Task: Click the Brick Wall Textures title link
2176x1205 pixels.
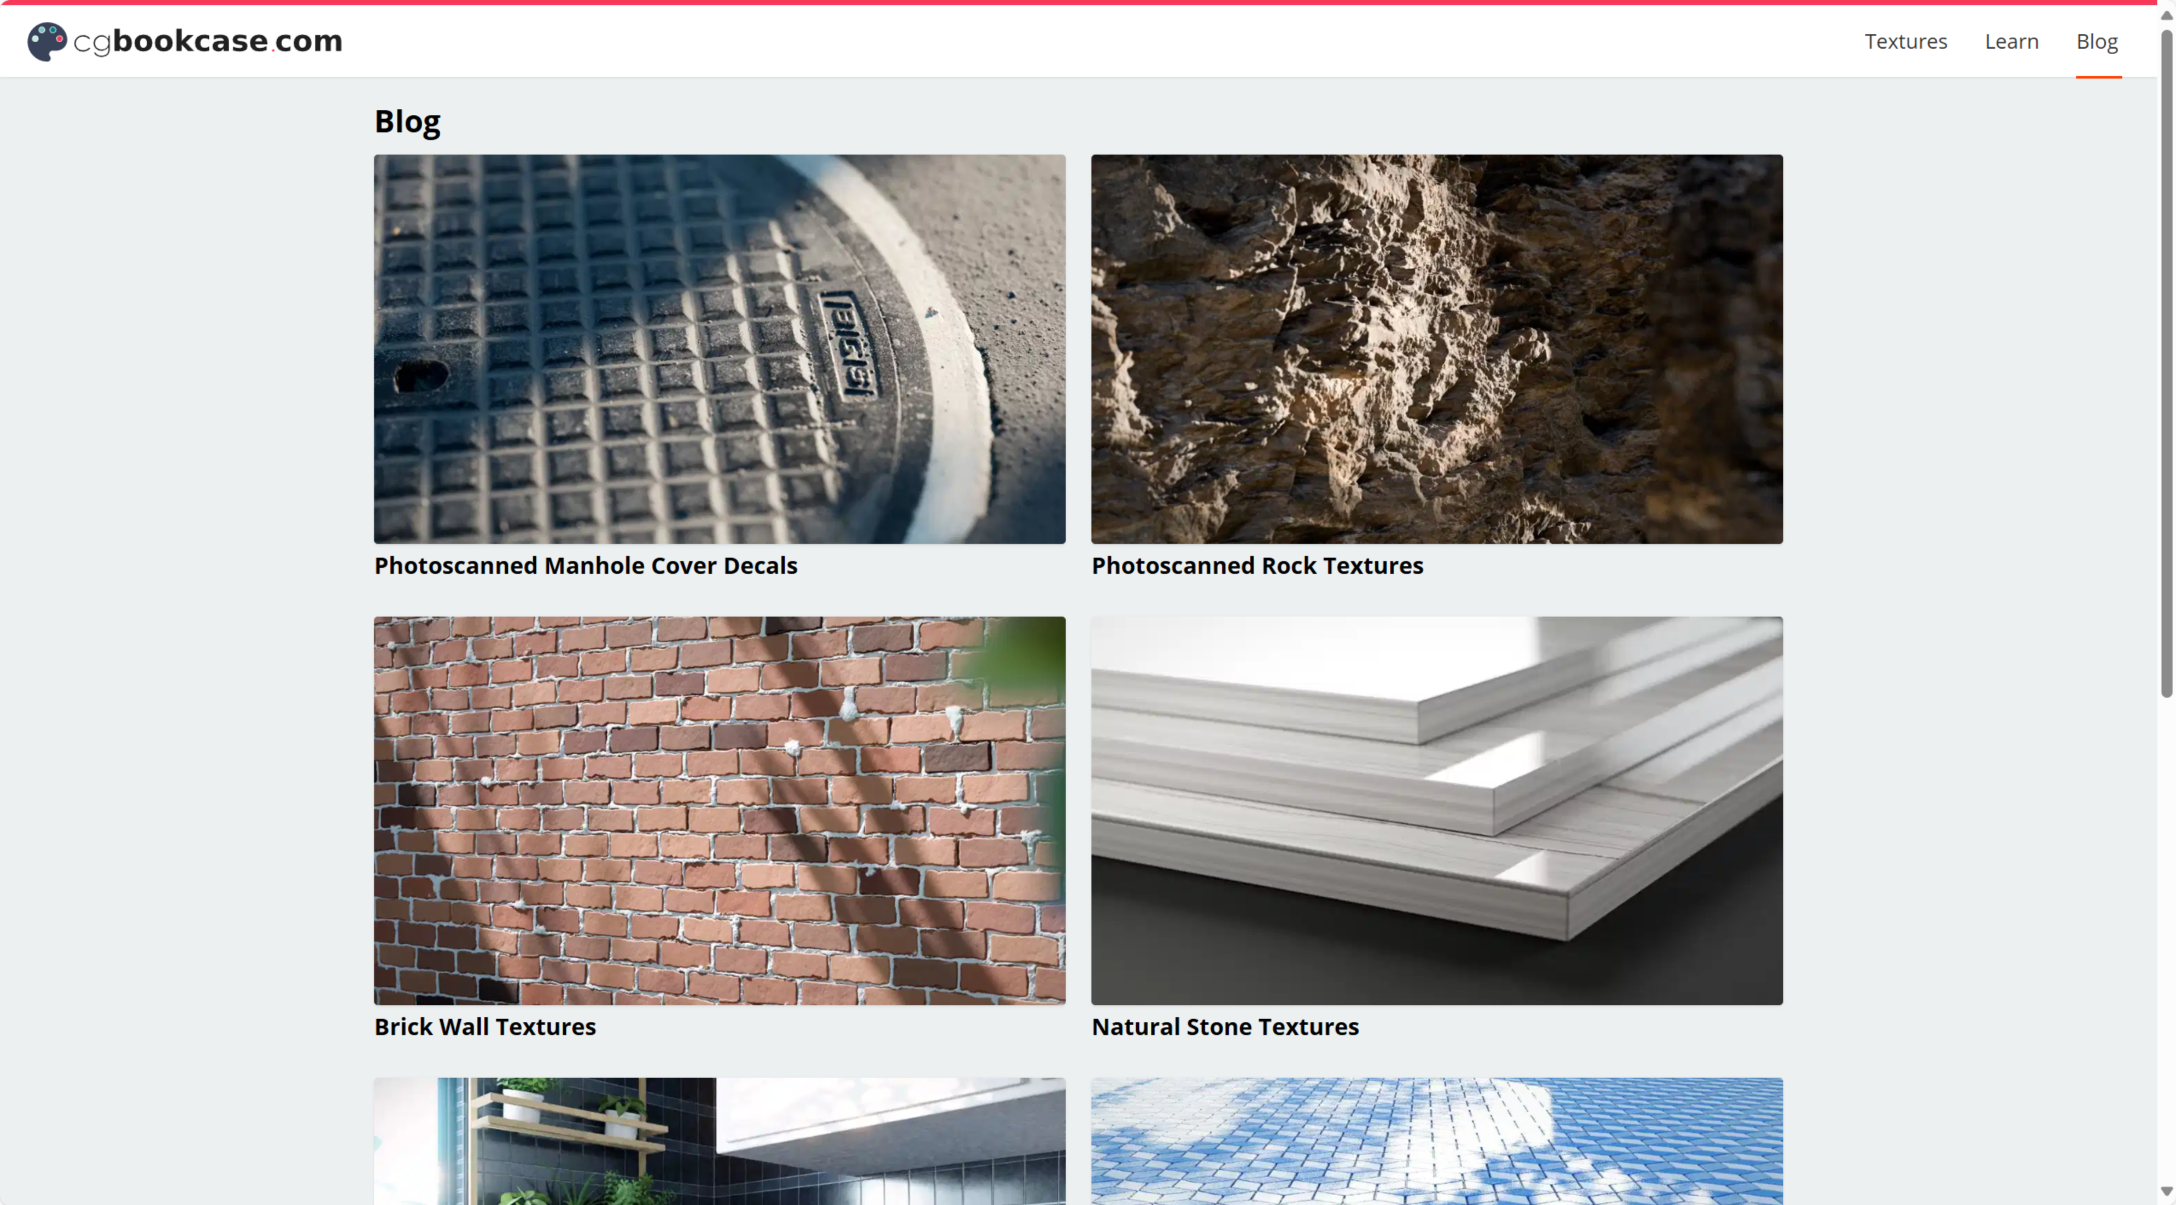Action: 484,1026
